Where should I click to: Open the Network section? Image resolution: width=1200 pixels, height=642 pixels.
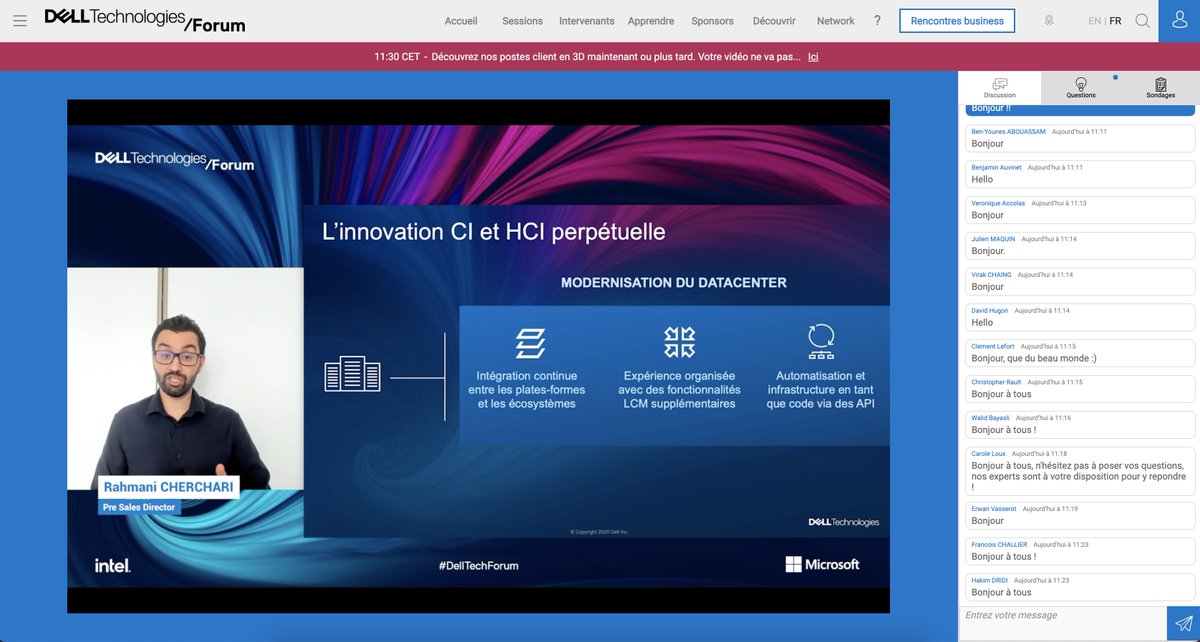coord(835,20)
